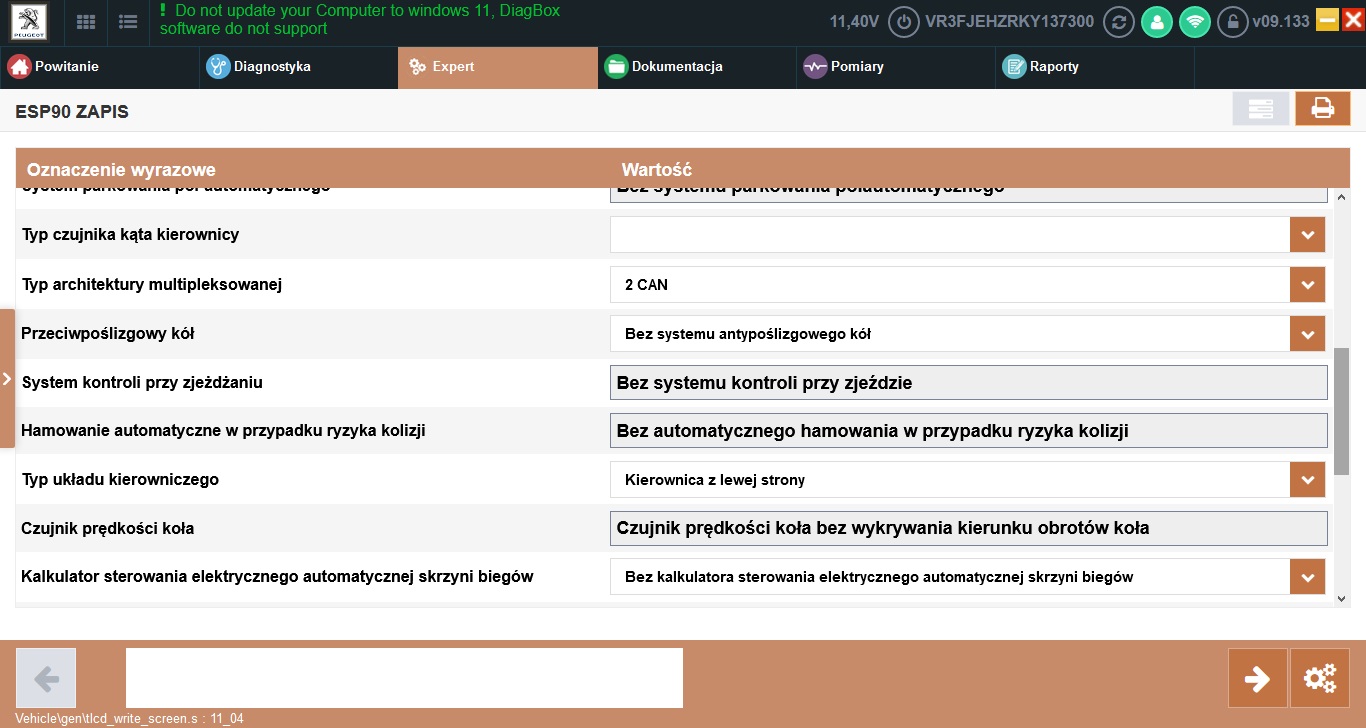Image resolution: width=1366 pixels, height=728 pixels.
Task: Open the list view icon in header
Action: (x=128, y=22)
